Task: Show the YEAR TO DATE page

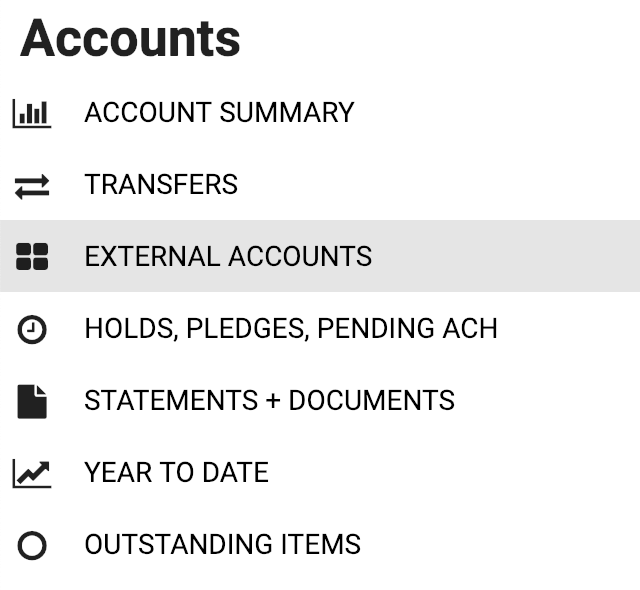Action: pos(176,473)
